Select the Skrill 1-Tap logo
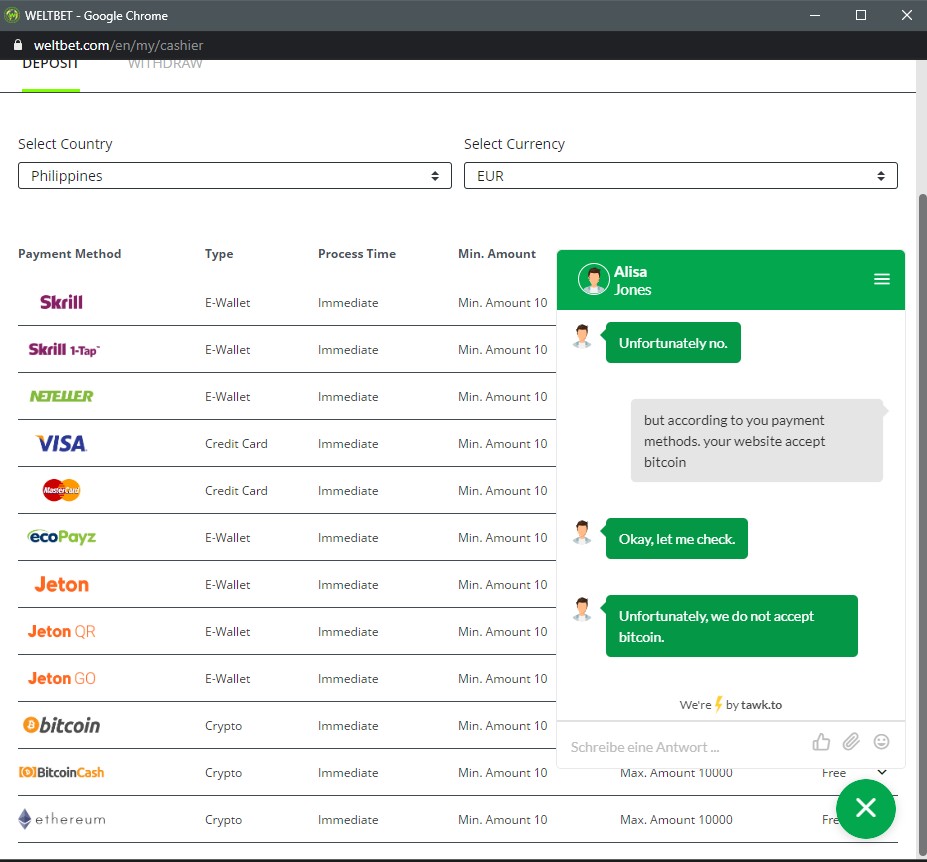This screenshot has width=927, height=862. pyautogui.click(x=64, y=349)
